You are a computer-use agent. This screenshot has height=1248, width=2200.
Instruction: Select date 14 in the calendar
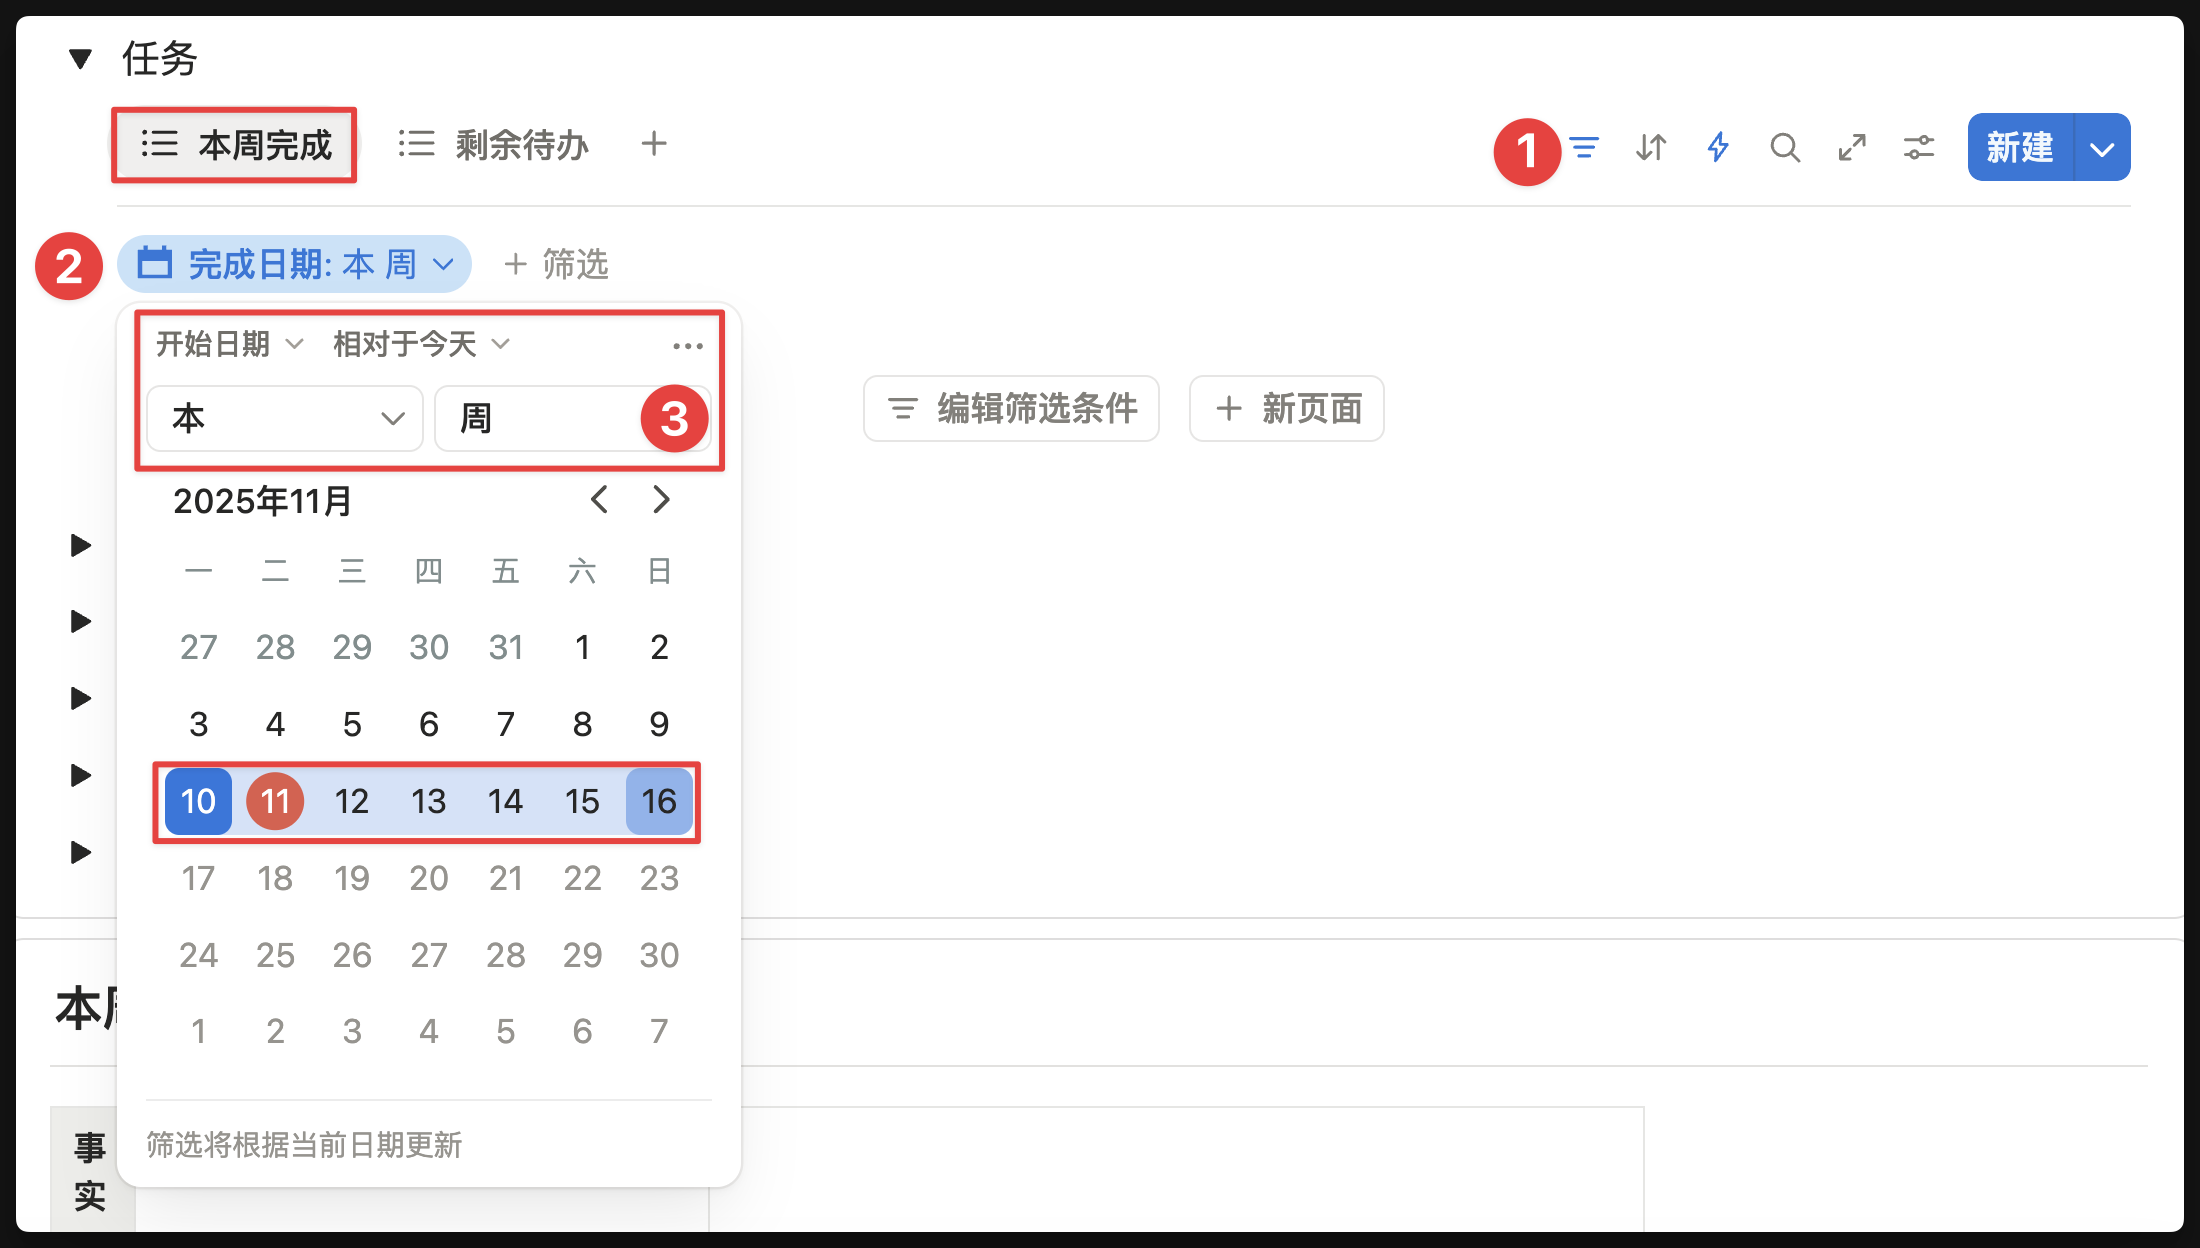[x=505, y=801]
